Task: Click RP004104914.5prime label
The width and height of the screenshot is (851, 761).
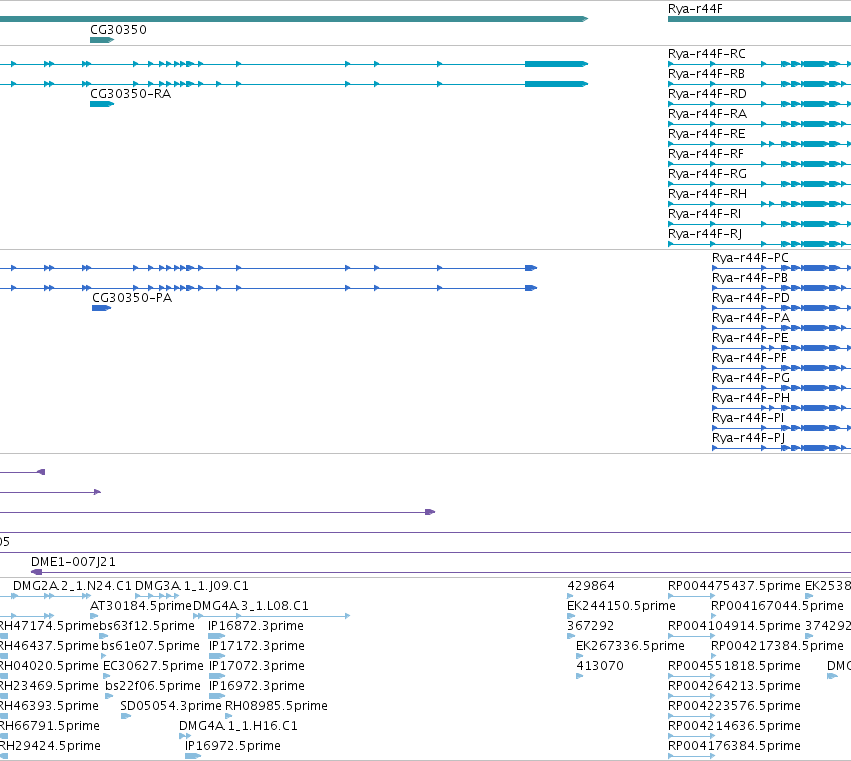Action: [734, 626]
